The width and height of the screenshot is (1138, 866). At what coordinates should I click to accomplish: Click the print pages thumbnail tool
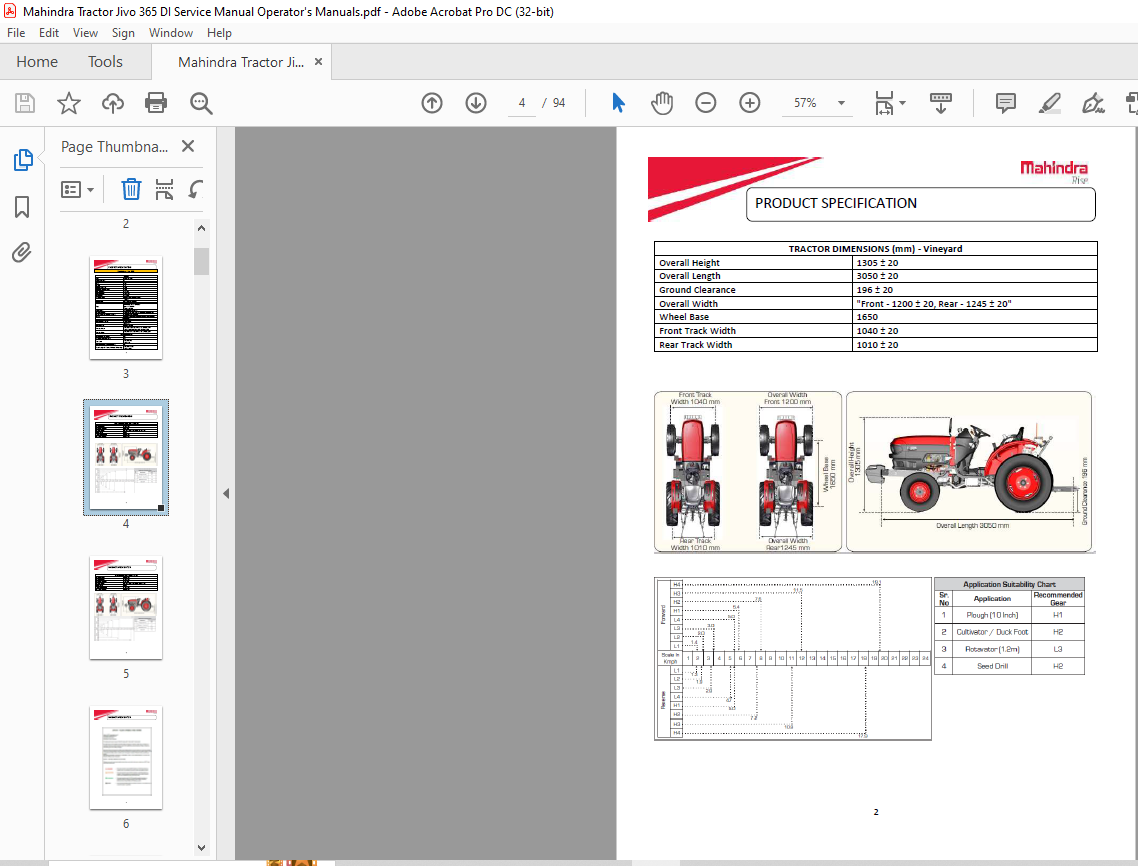[x=165, y=189]
